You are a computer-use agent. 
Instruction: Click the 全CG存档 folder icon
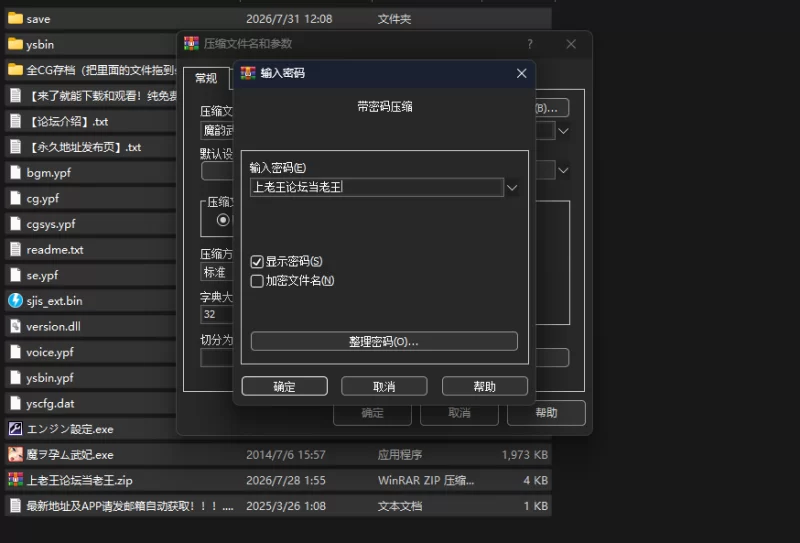coord(15,70)
